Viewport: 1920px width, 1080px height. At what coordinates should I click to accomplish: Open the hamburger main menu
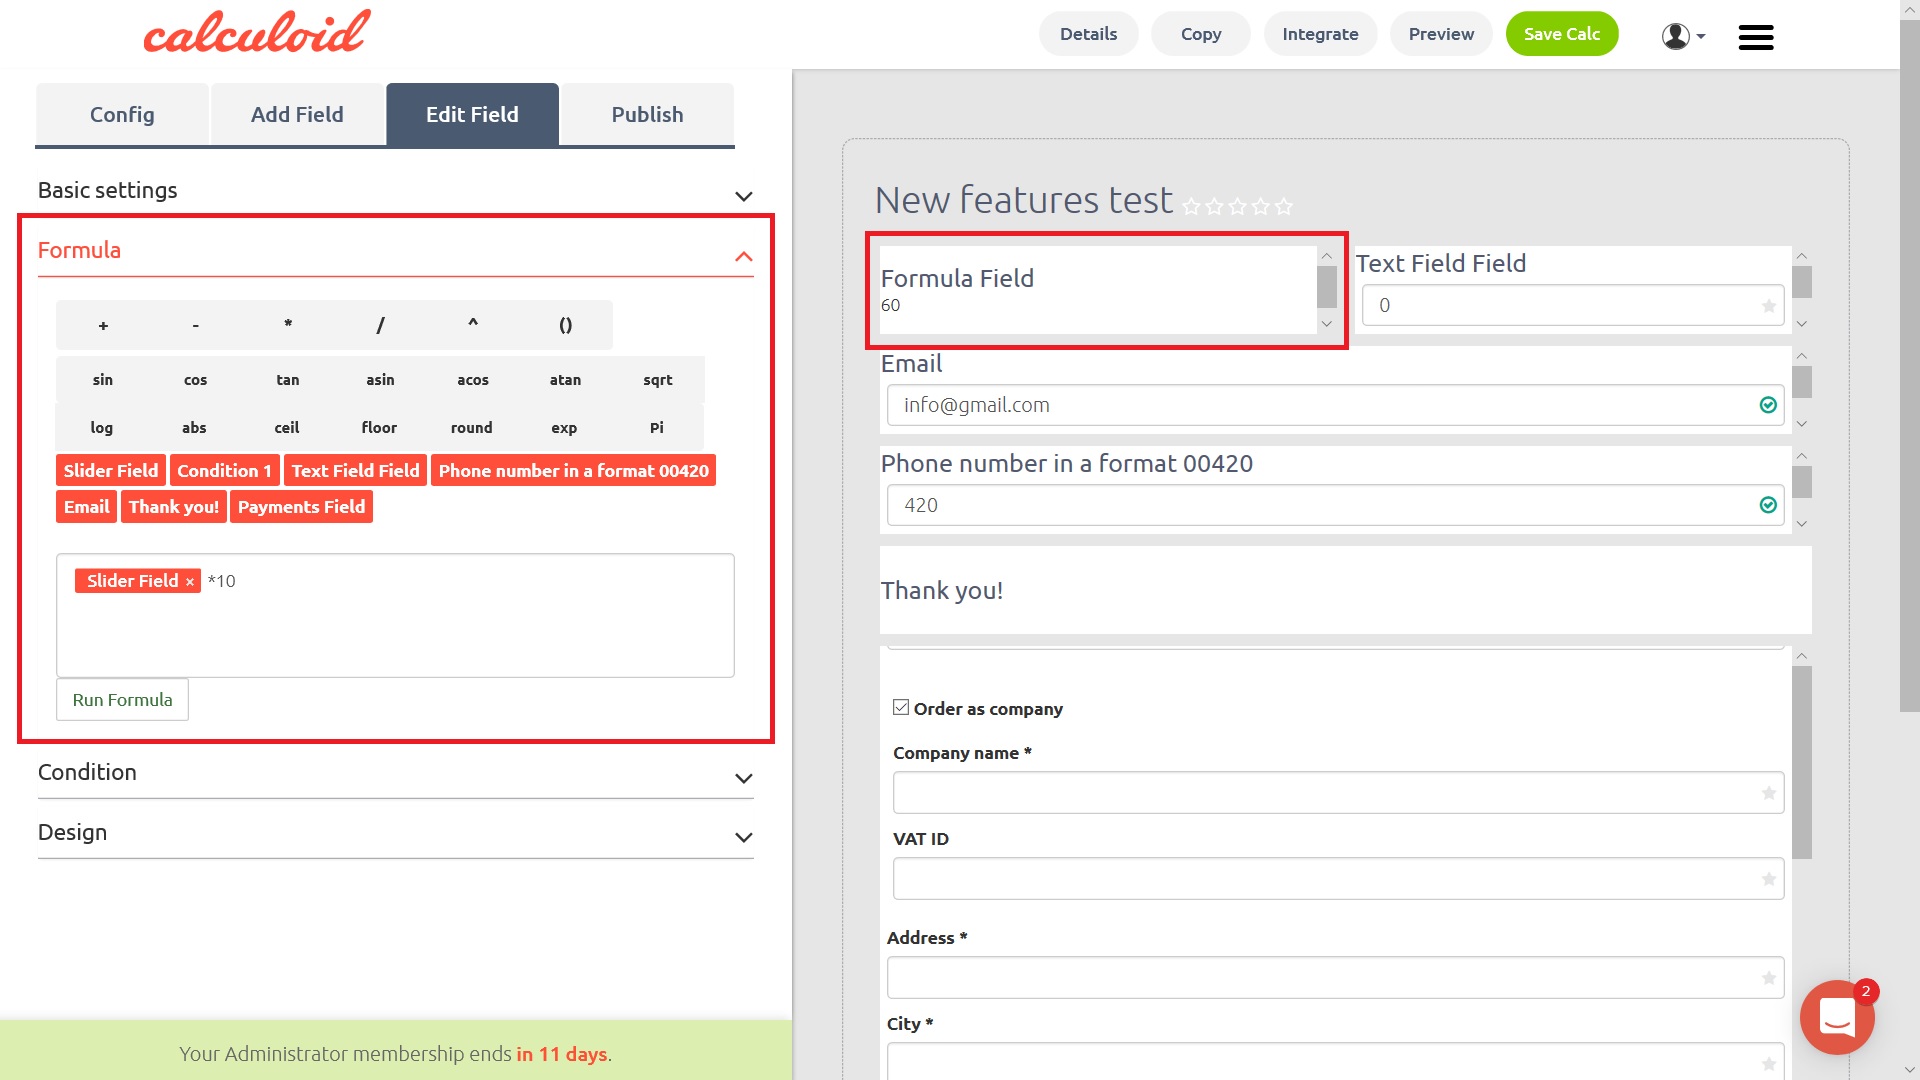click(x=1755, y=37)
